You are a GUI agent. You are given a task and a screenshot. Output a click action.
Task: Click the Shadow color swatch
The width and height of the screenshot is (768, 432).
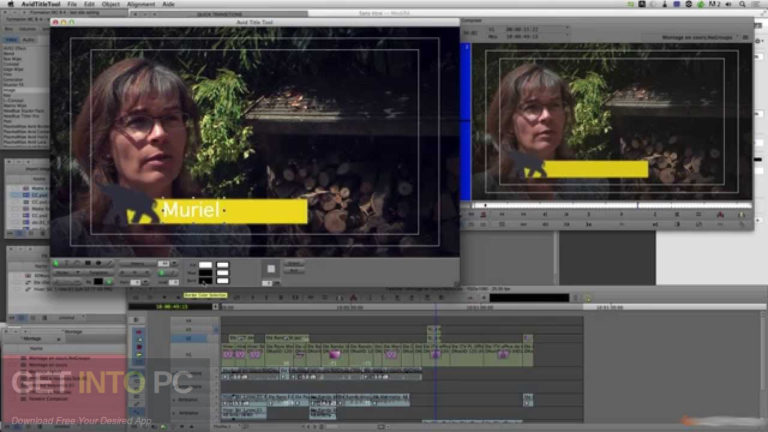(205, 273)
